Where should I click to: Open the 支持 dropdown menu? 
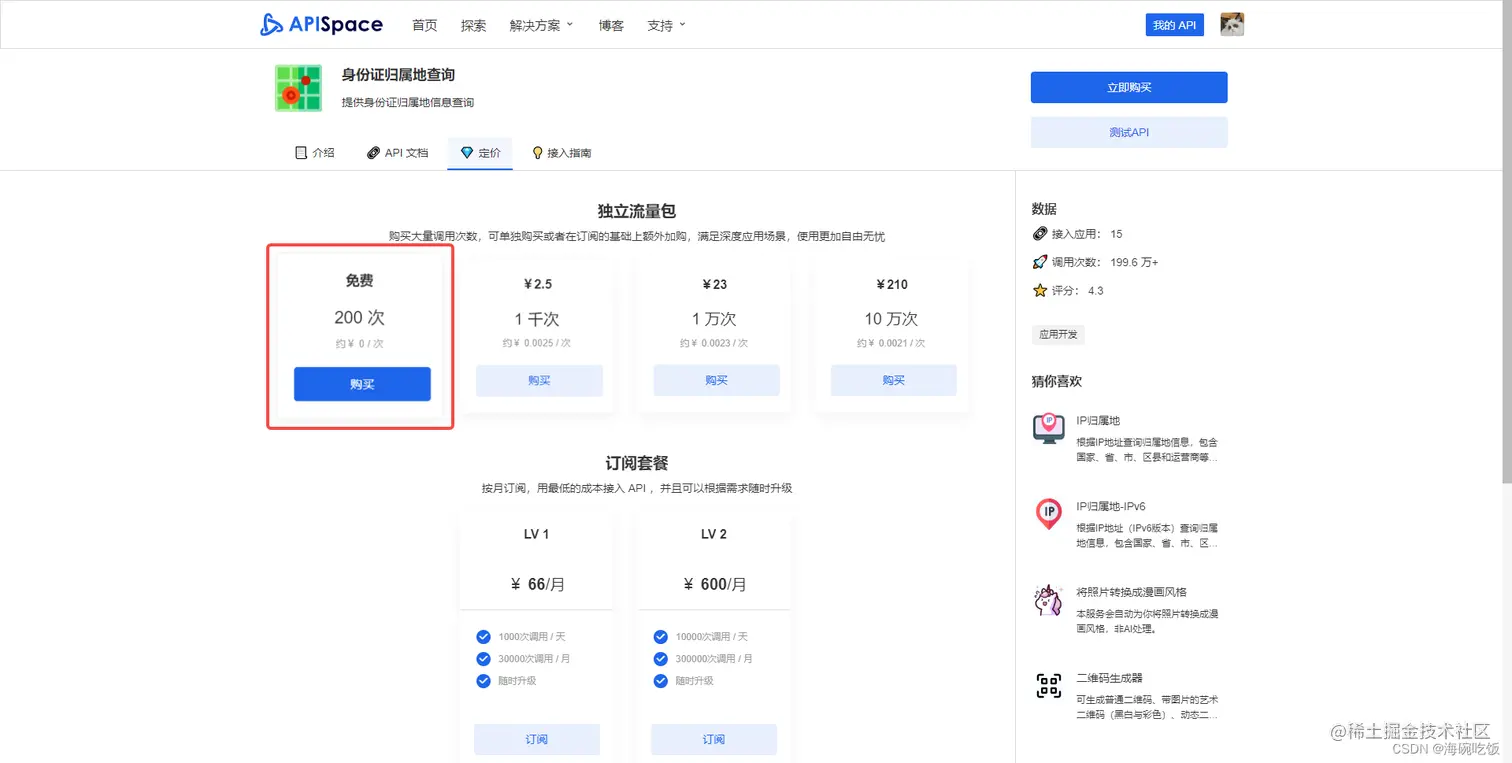tap(664, 25)
